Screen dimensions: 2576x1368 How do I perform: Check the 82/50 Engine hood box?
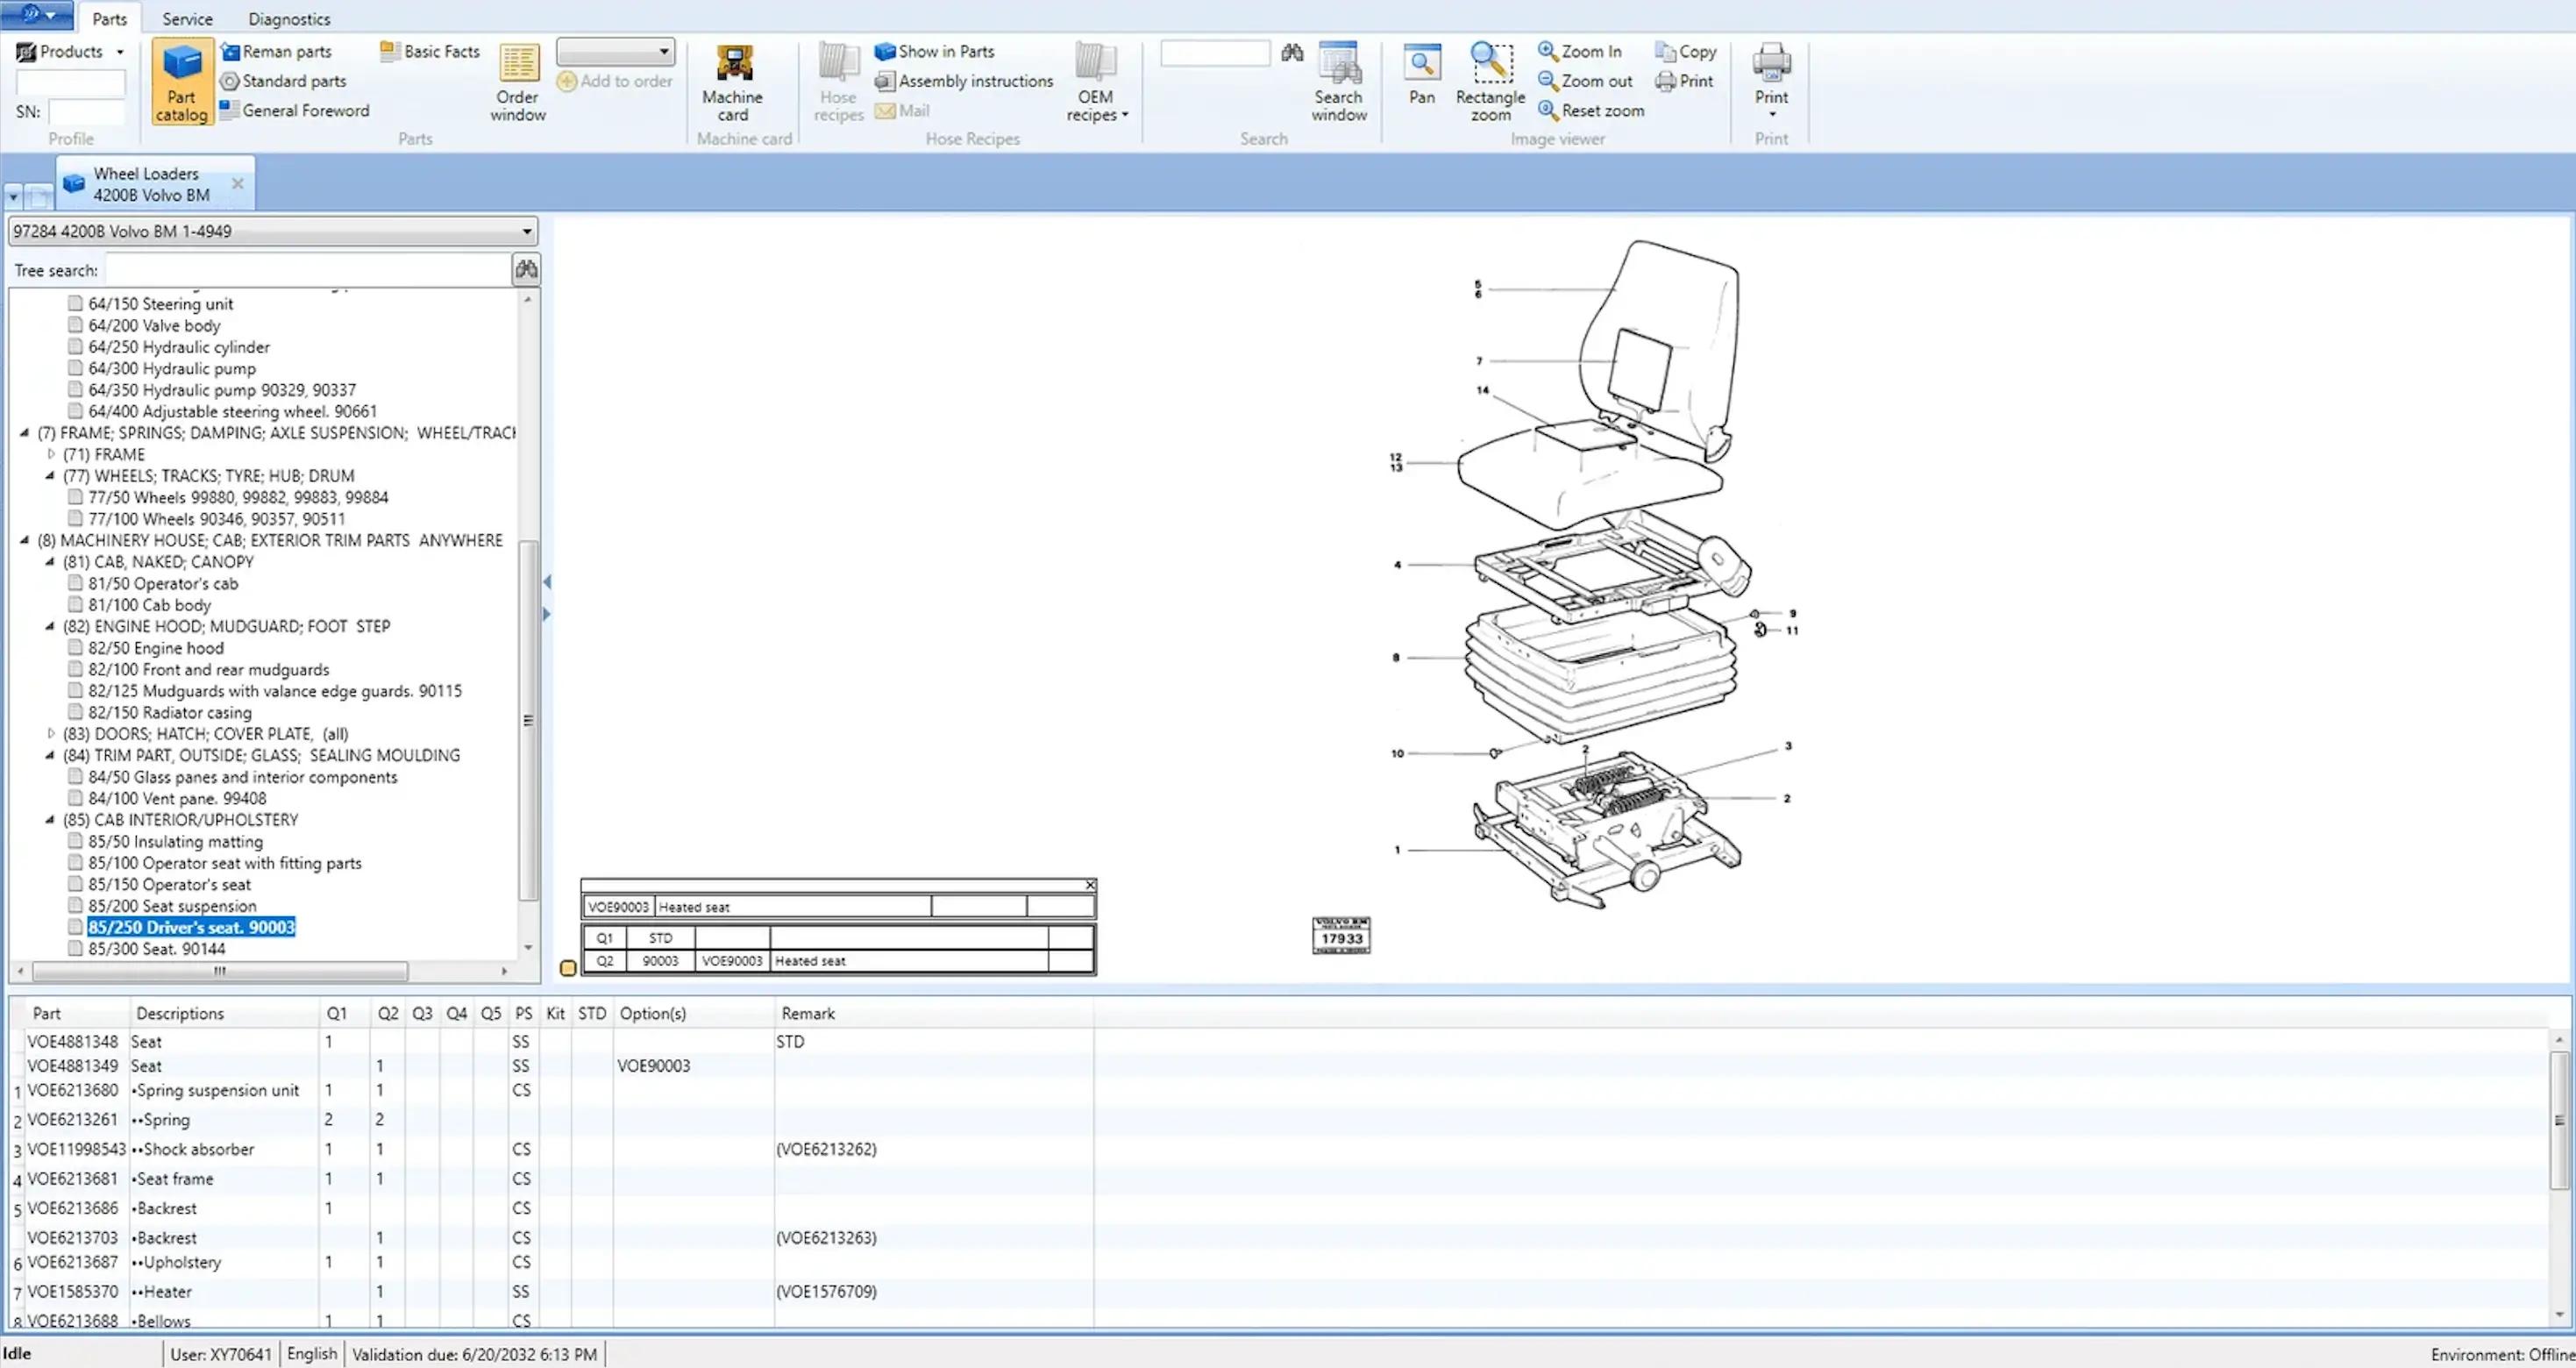pyautogui.click(x=75, y=648)
